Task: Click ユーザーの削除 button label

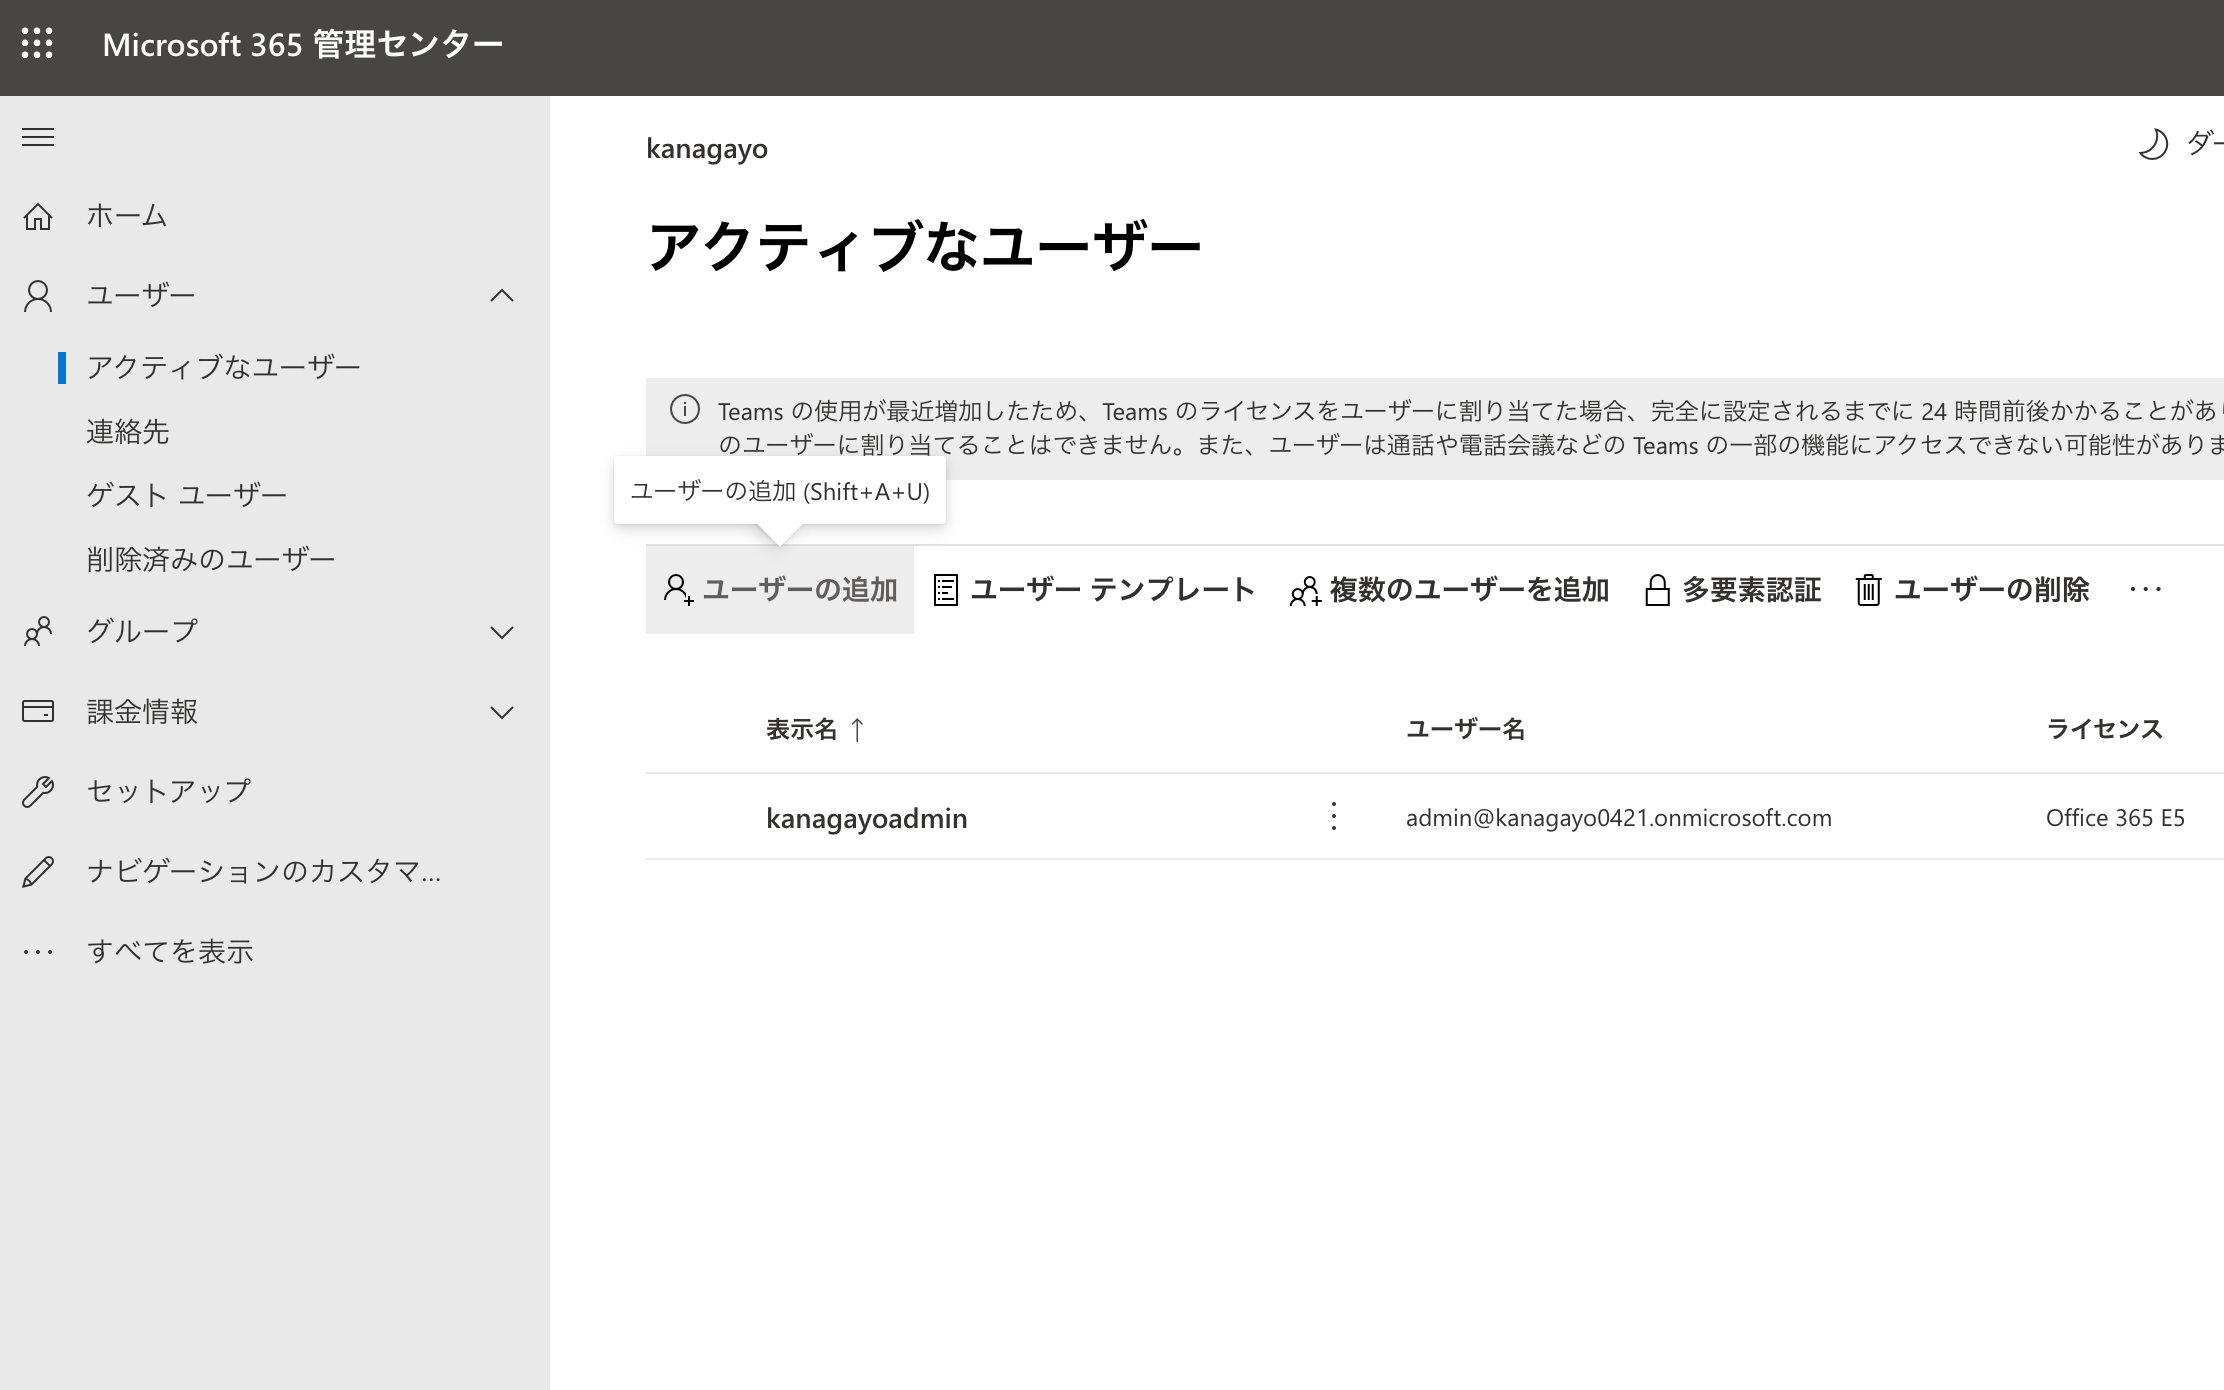Action: pos(1992,590)
